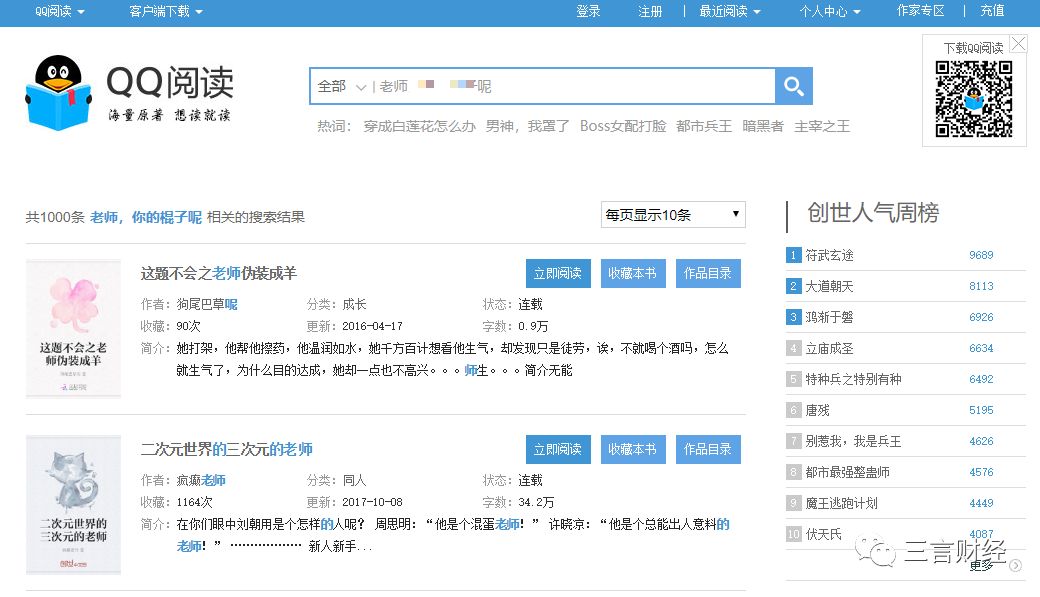Open 作家专区 in the top bar
Image resolution: width=1040 pixels, height=597 pixels.
pyautogui.click(x=920, y=11)
